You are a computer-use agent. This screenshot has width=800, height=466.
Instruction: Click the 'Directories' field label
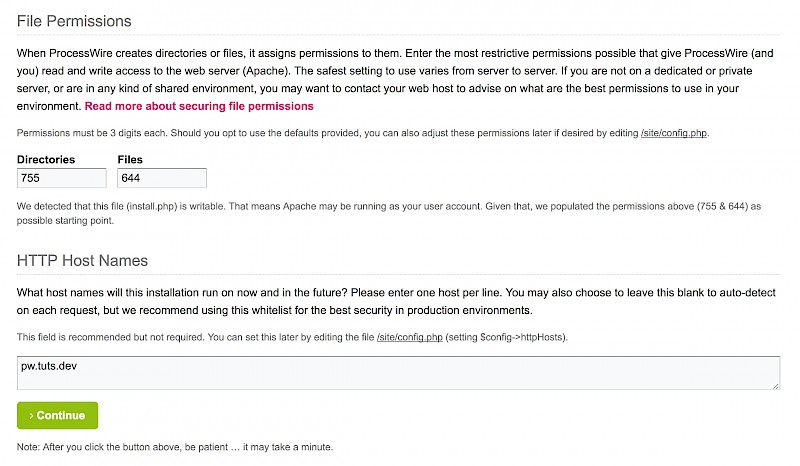[47, 160]
